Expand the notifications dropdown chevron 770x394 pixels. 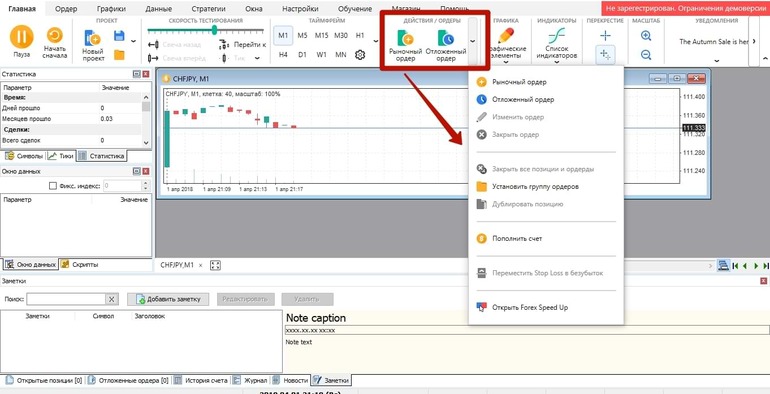click(x=716, y=61)
